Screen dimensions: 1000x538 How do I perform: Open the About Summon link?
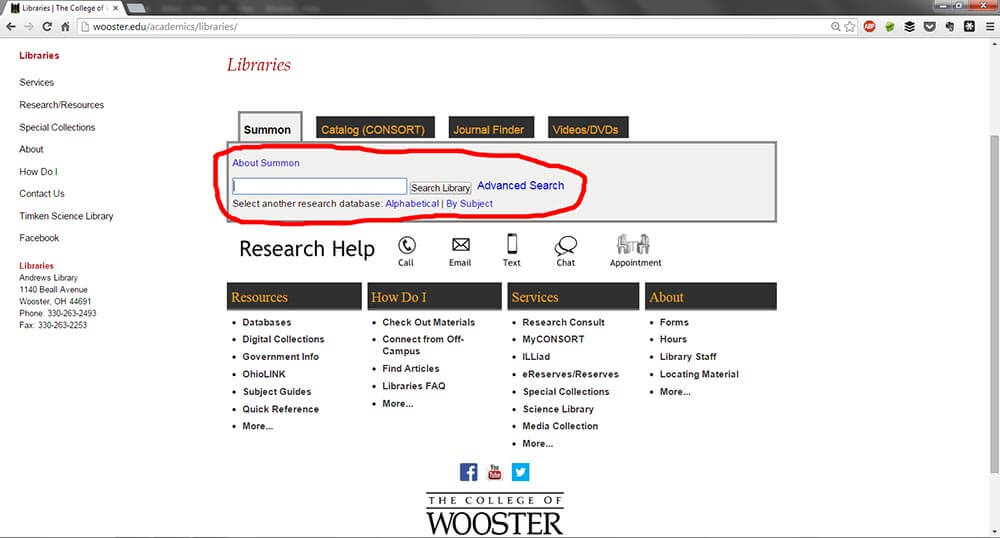[x=266, y=163]
